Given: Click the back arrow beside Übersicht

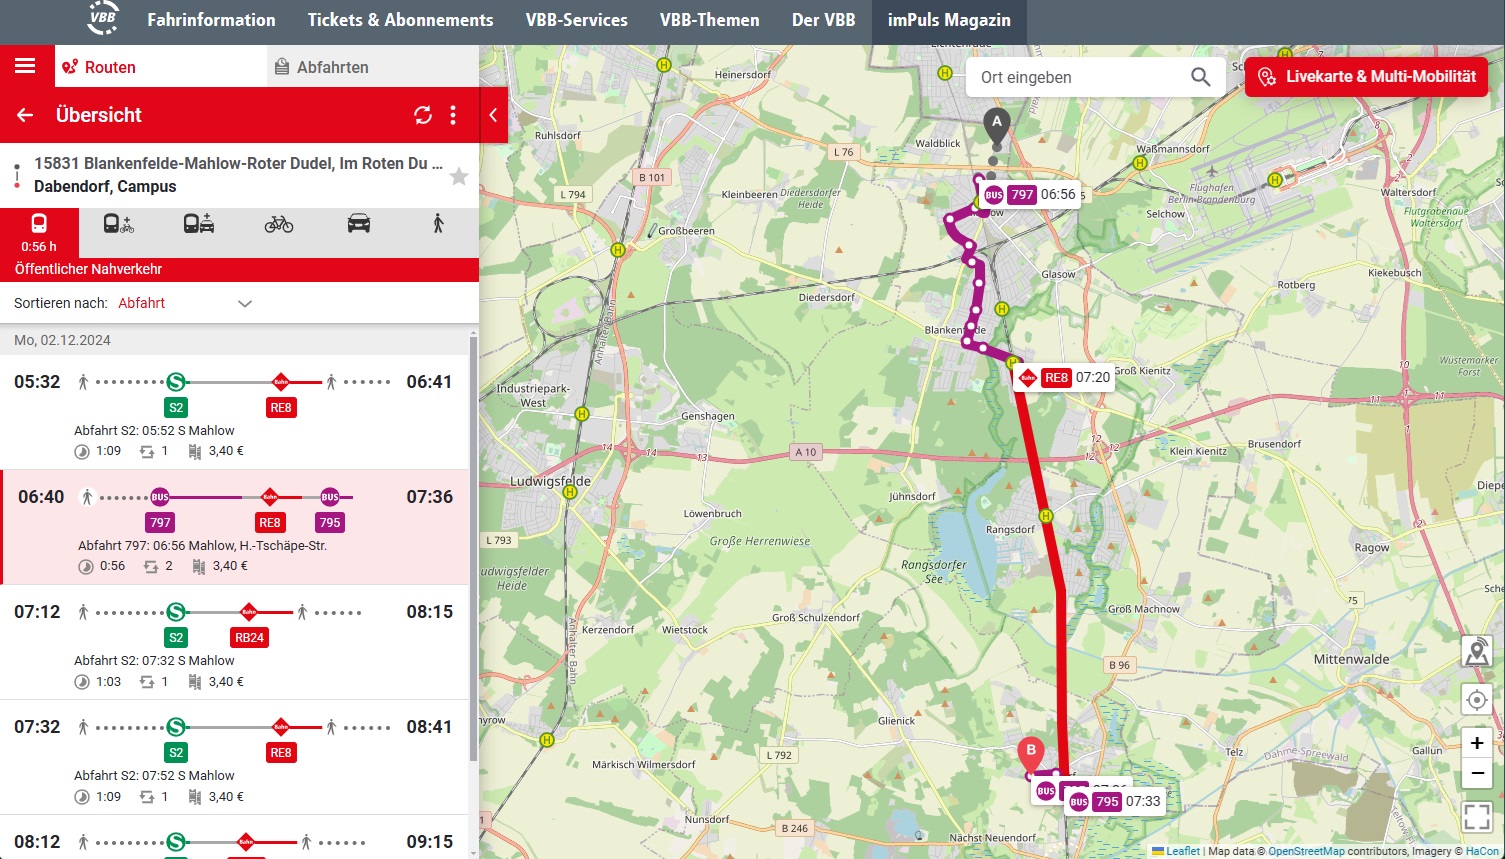Looking at the screenshot, I should (25, 115).
